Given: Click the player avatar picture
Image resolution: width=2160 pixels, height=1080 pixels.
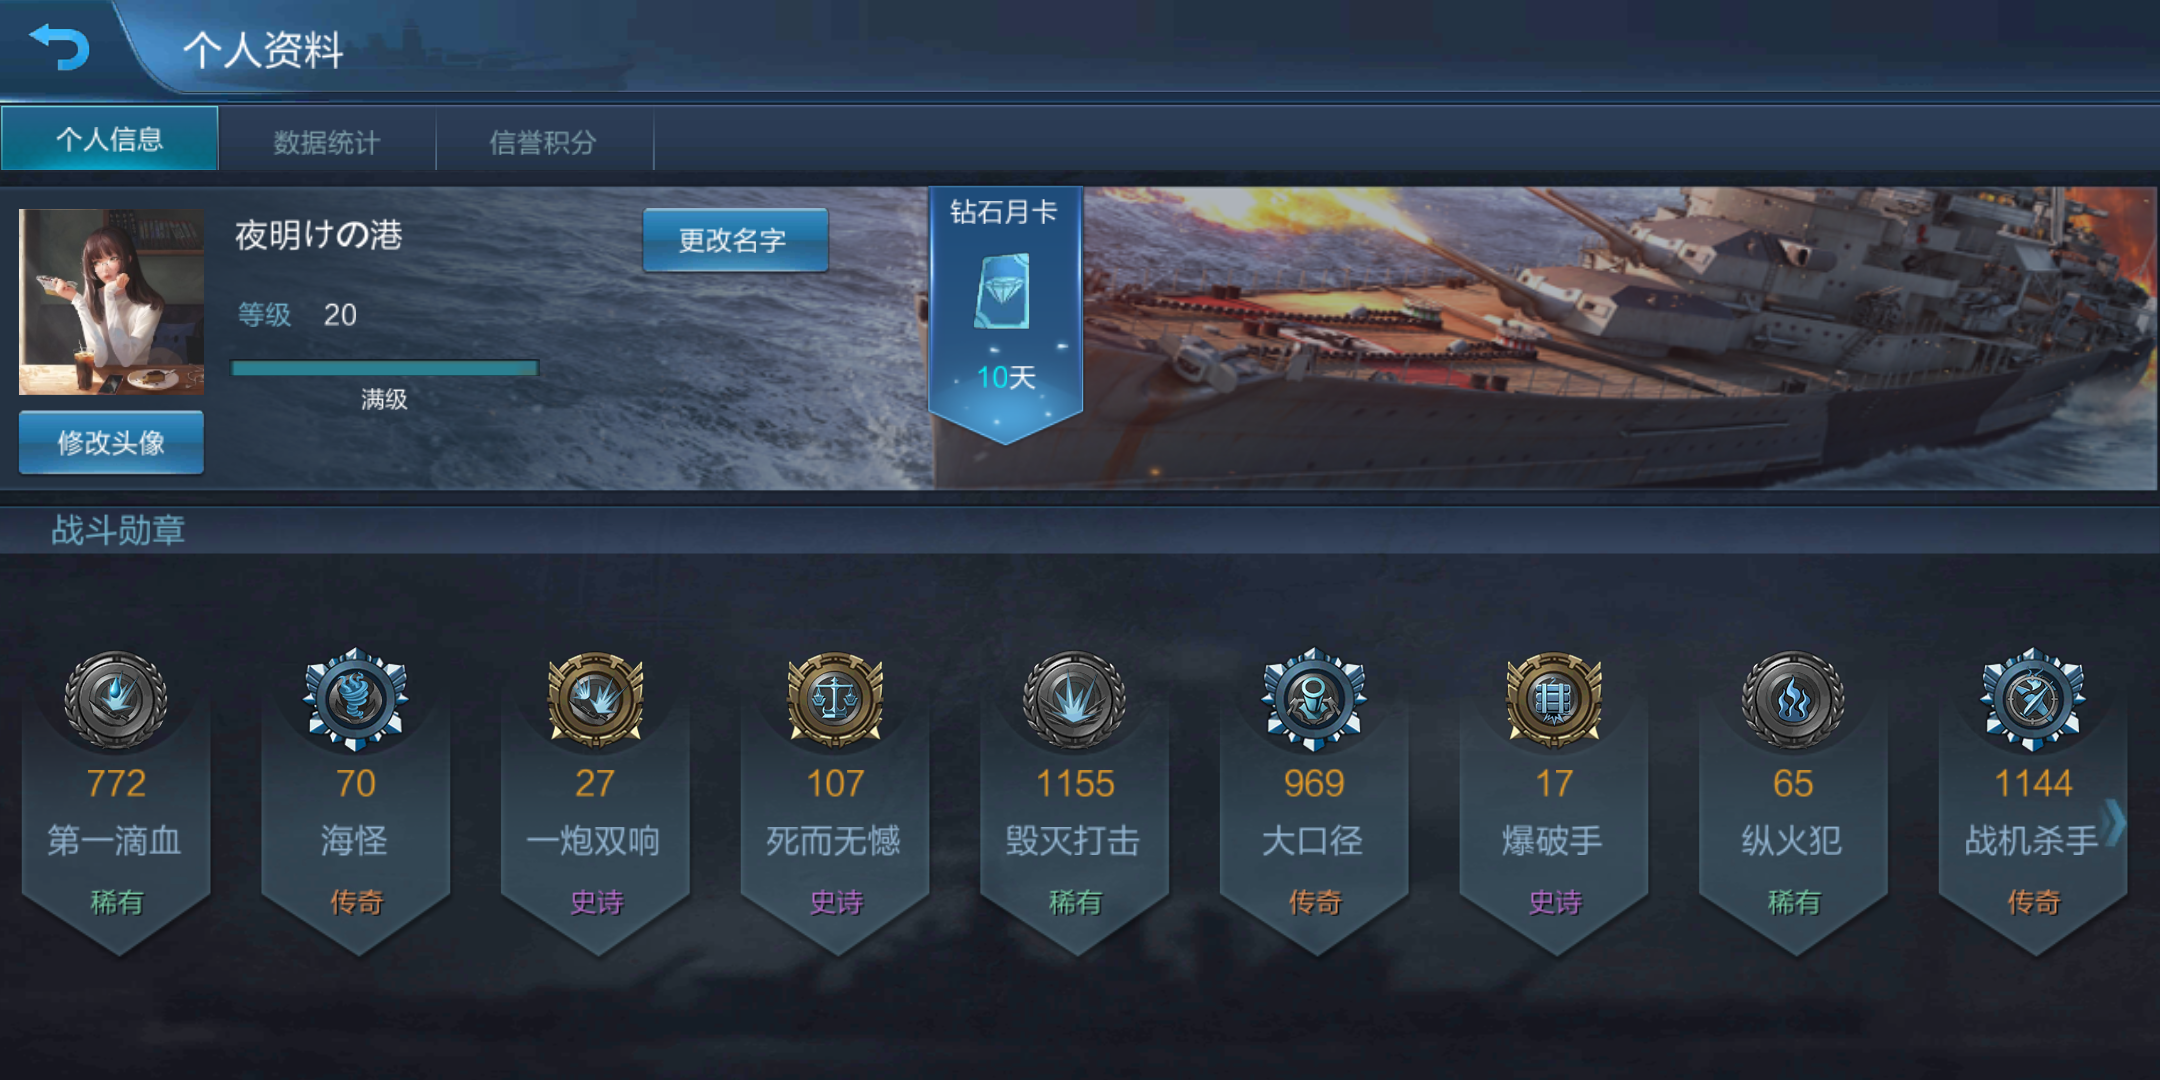Looking at the screenshot, I should point(111,301).
